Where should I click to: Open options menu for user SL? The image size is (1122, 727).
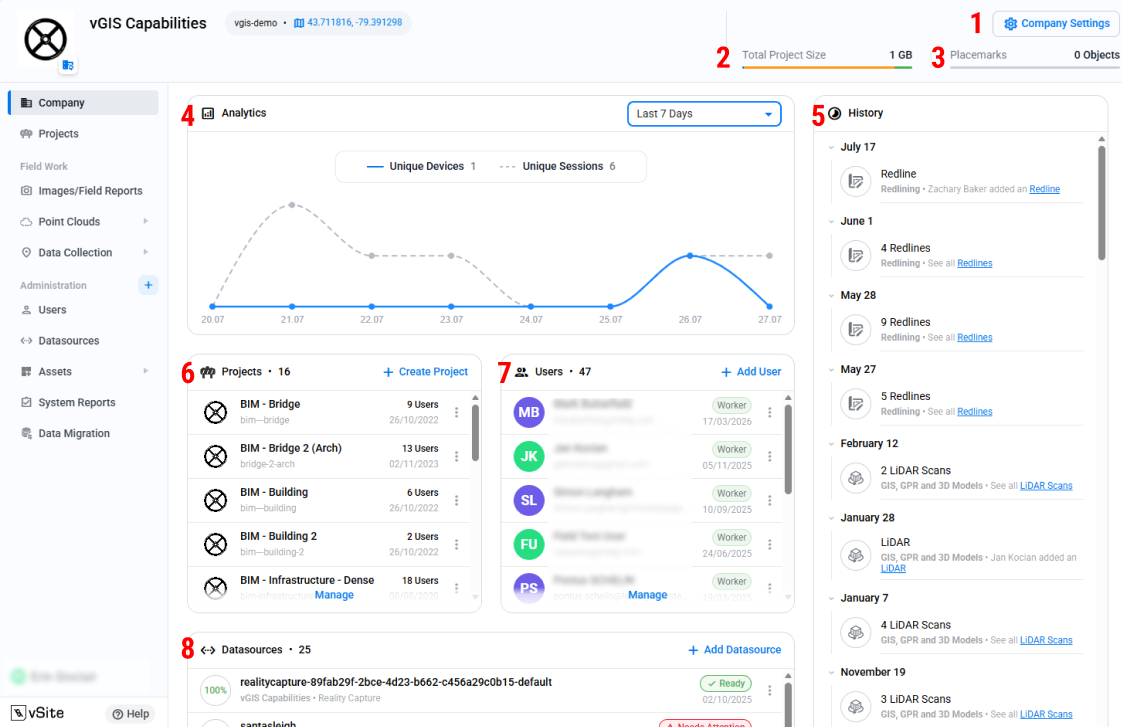pyautogui.click(x=770, y=500)
